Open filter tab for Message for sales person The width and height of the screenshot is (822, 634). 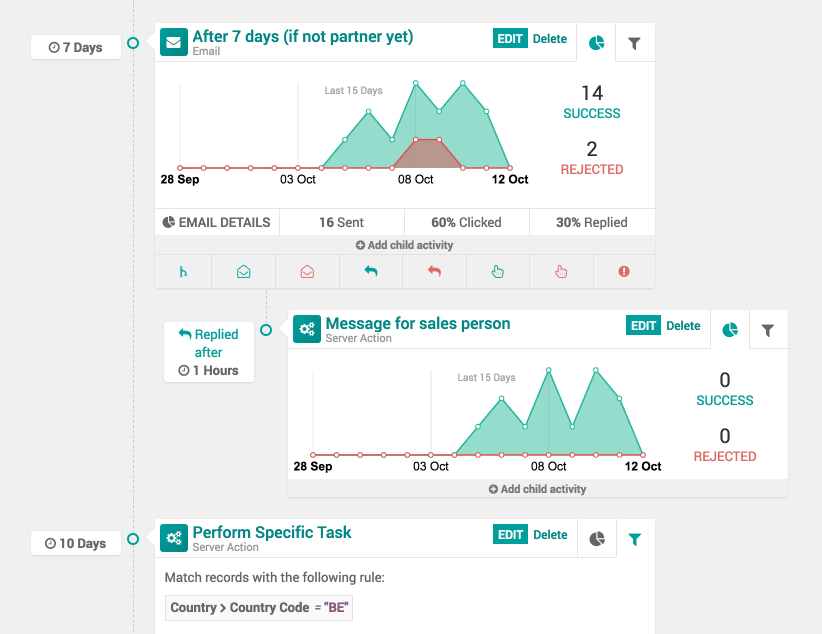point(768,330)
